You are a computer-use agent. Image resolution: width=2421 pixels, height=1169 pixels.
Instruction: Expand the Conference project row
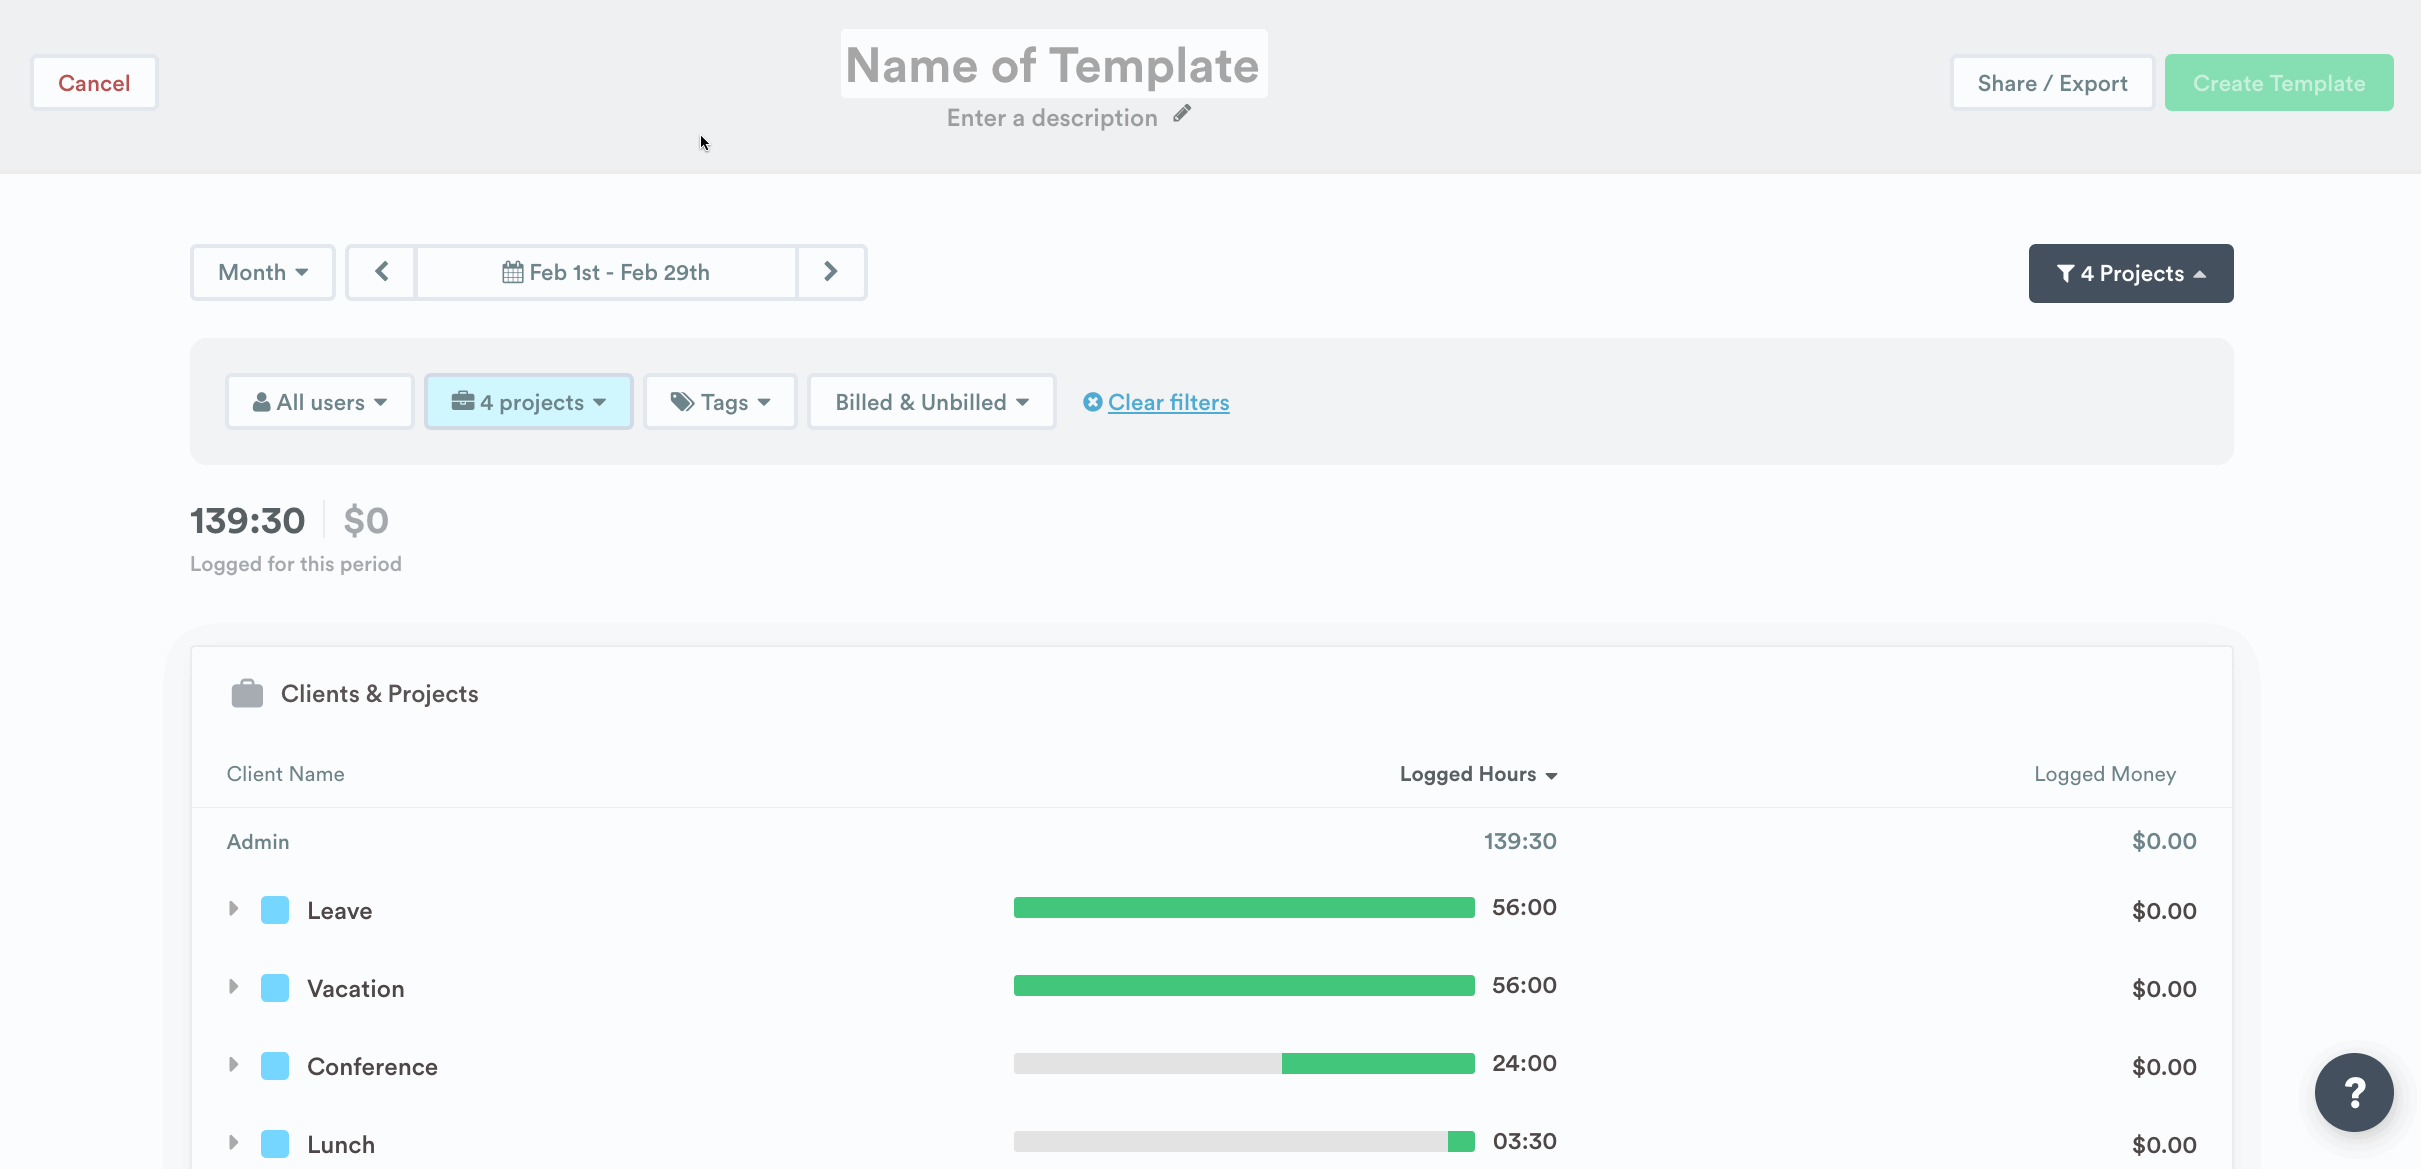233,1065
